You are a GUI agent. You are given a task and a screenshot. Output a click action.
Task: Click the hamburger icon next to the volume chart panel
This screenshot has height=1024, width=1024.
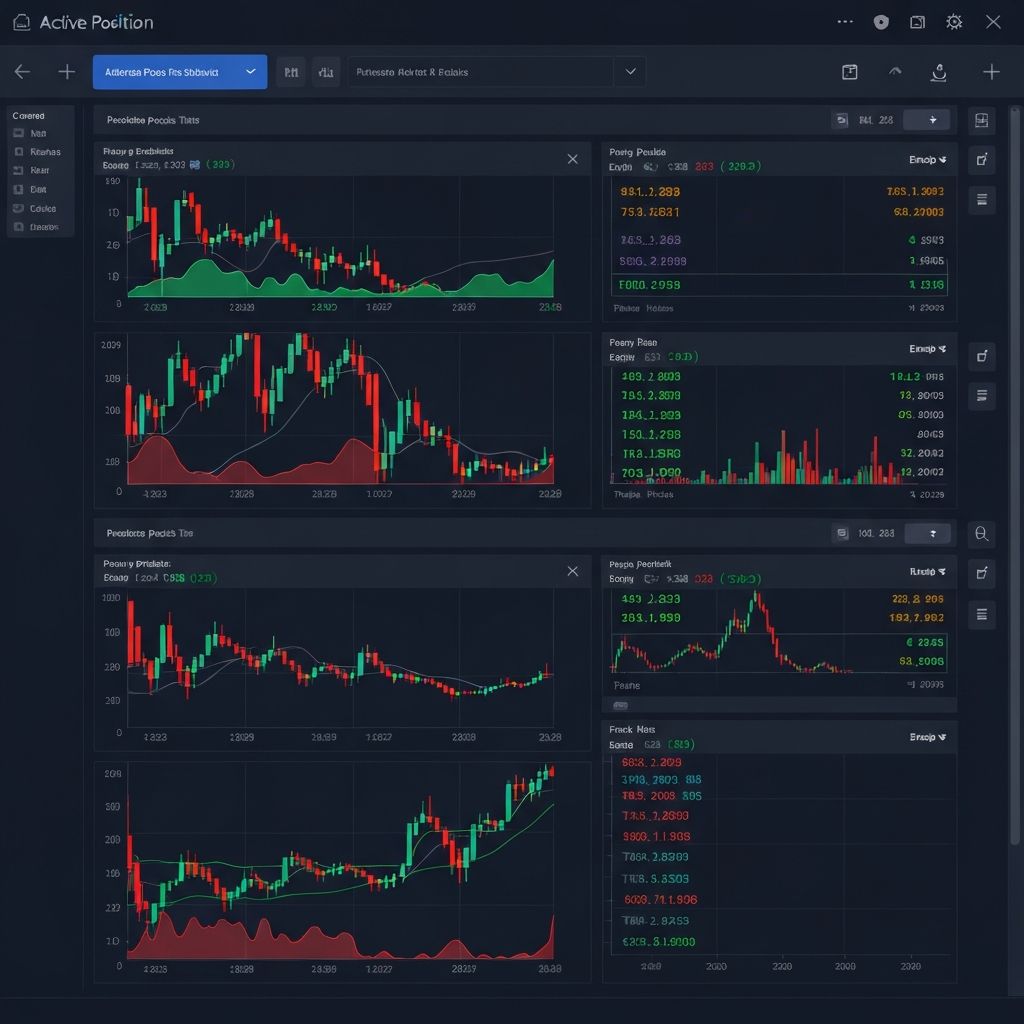click(981, 396)
